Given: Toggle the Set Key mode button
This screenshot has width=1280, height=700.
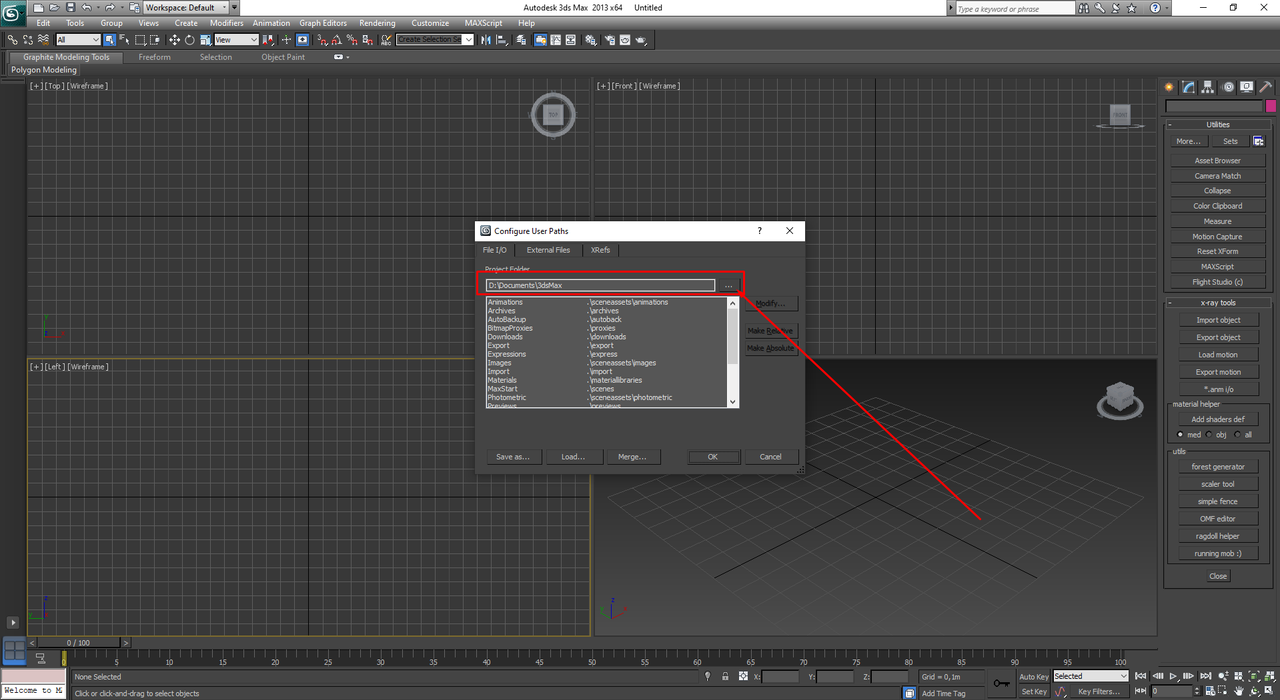Looking at the screenshot, I should pyautogui.click(x=1034, y=691).
